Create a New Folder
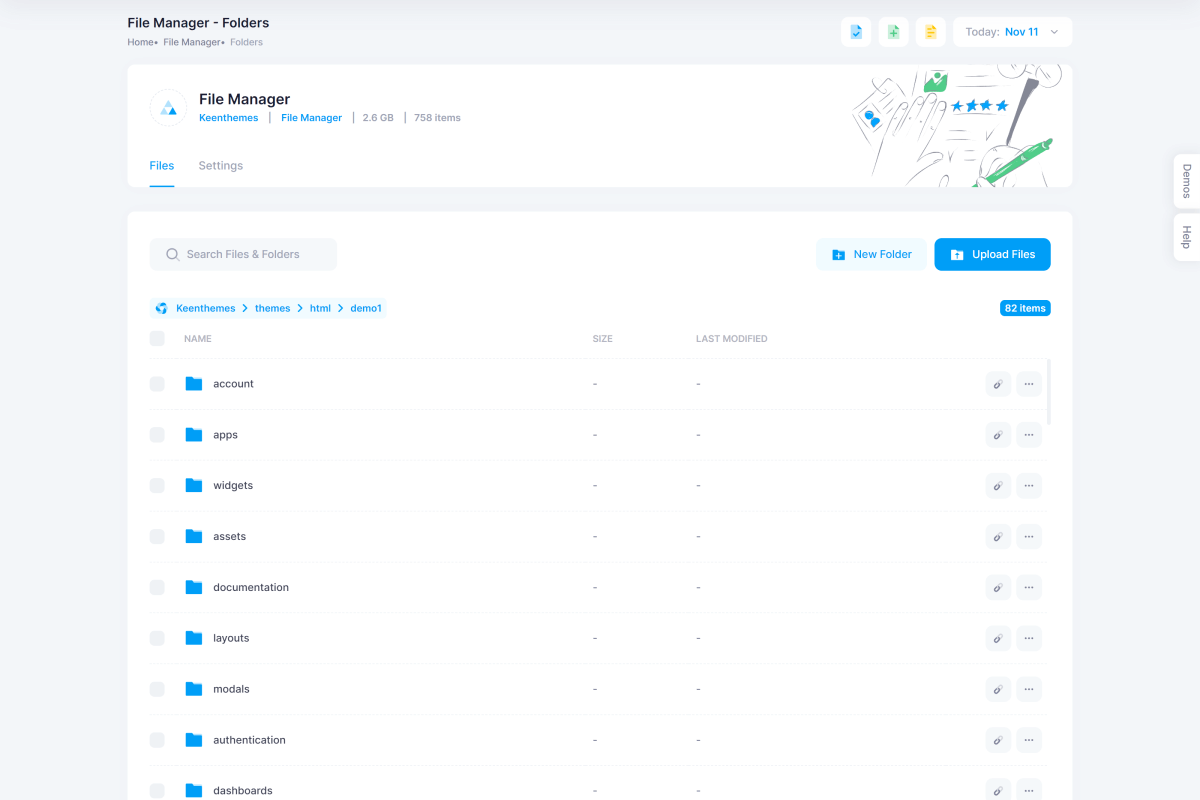Screen dimensions: 1200x800 pyautogui.click(x=871, y=254)
